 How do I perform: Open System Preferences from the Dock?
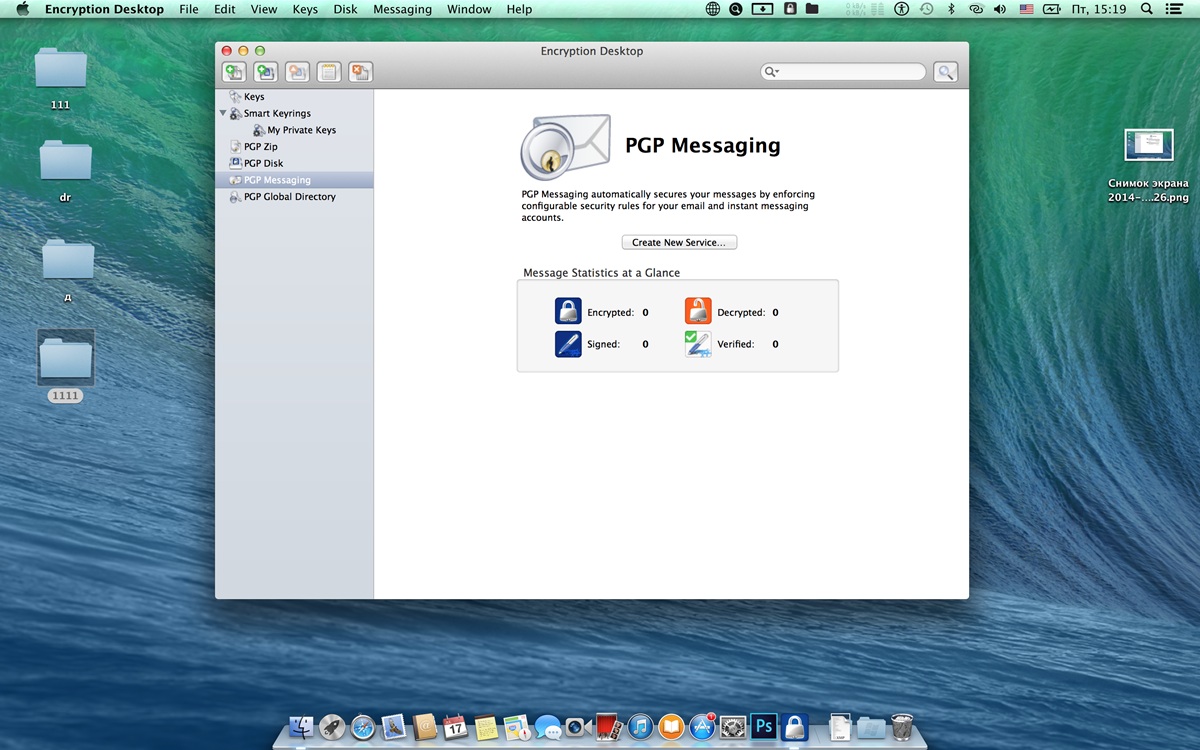[x=733, y=727]
